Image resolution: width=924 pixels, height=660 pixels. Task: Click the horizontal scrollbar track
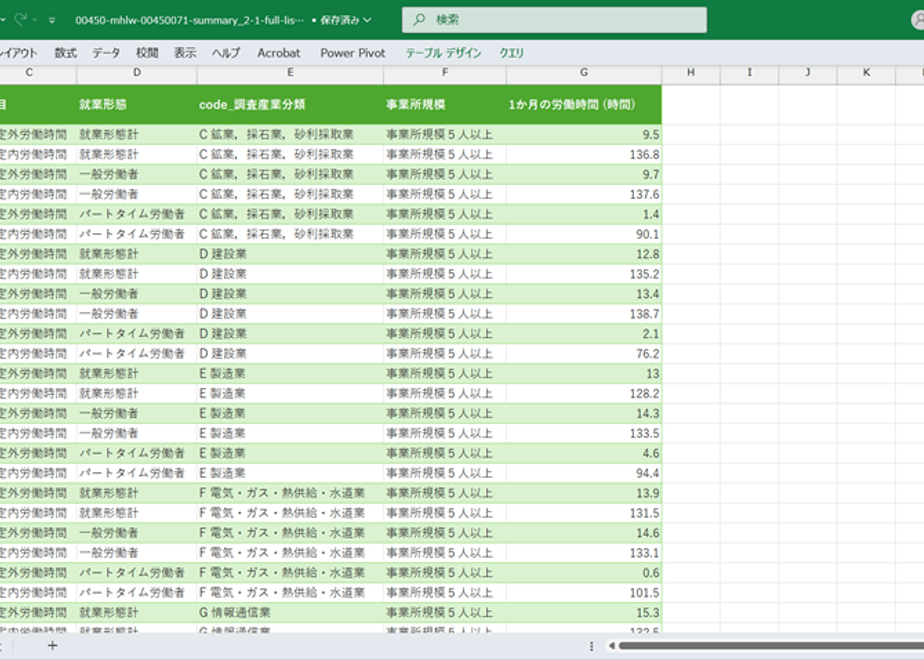coord(771,646)
